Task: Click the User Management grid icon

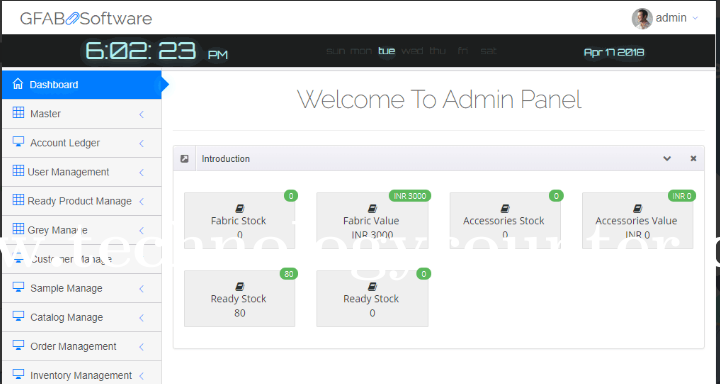Action: pyautogui.click(x=18, y=171)
